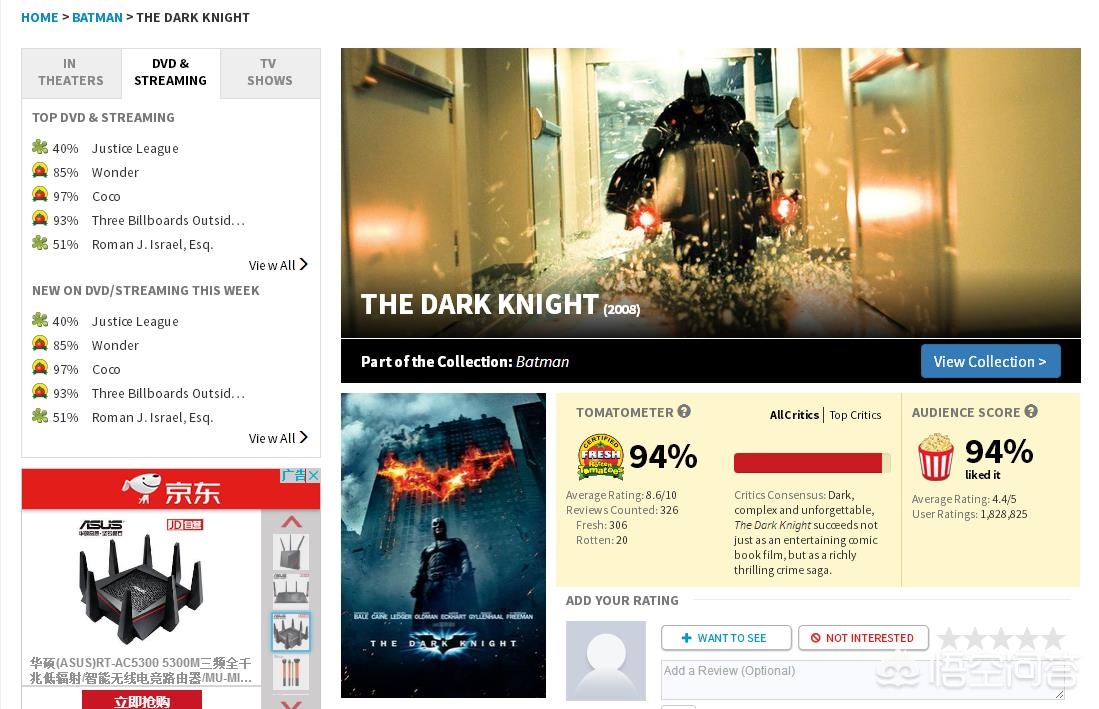The height and width of the screenshot is (709, 1099).
Task: Click tomato icon by Wonder under New This Week
Action: [40, 343]
